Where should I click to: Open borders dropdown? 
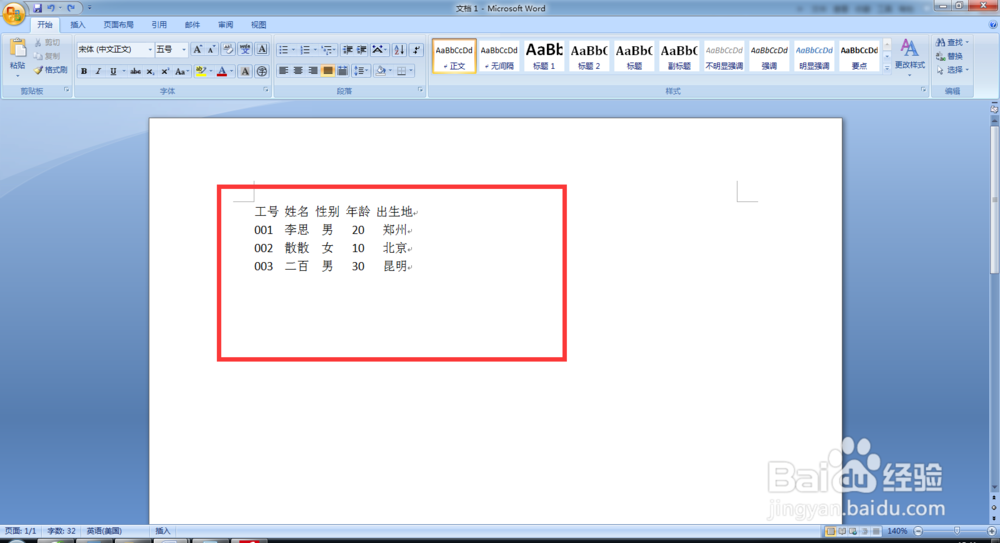point(411,71)
